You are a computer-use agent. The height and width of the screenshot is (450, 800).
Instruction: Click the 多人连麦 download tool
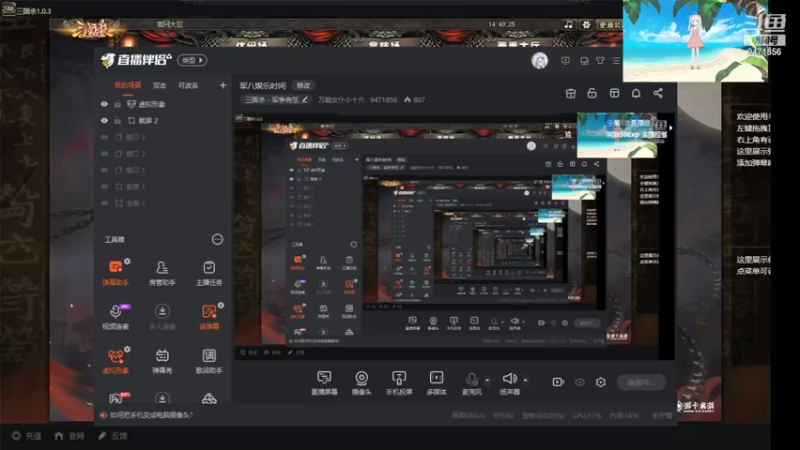[x=162, y=316]
